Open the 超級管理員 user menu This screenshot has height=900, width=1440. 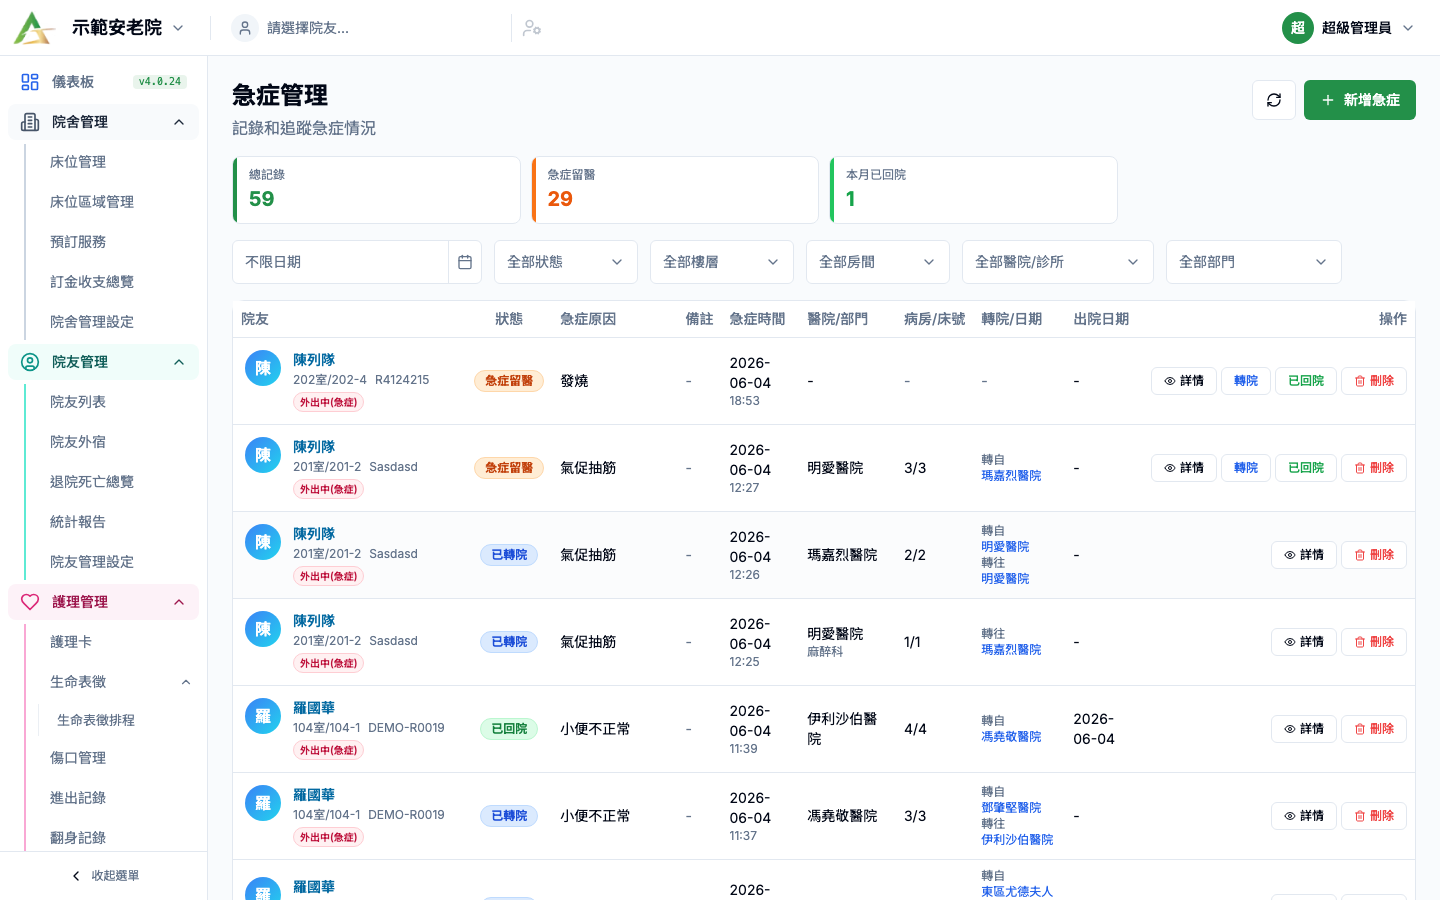[1350, 28]
